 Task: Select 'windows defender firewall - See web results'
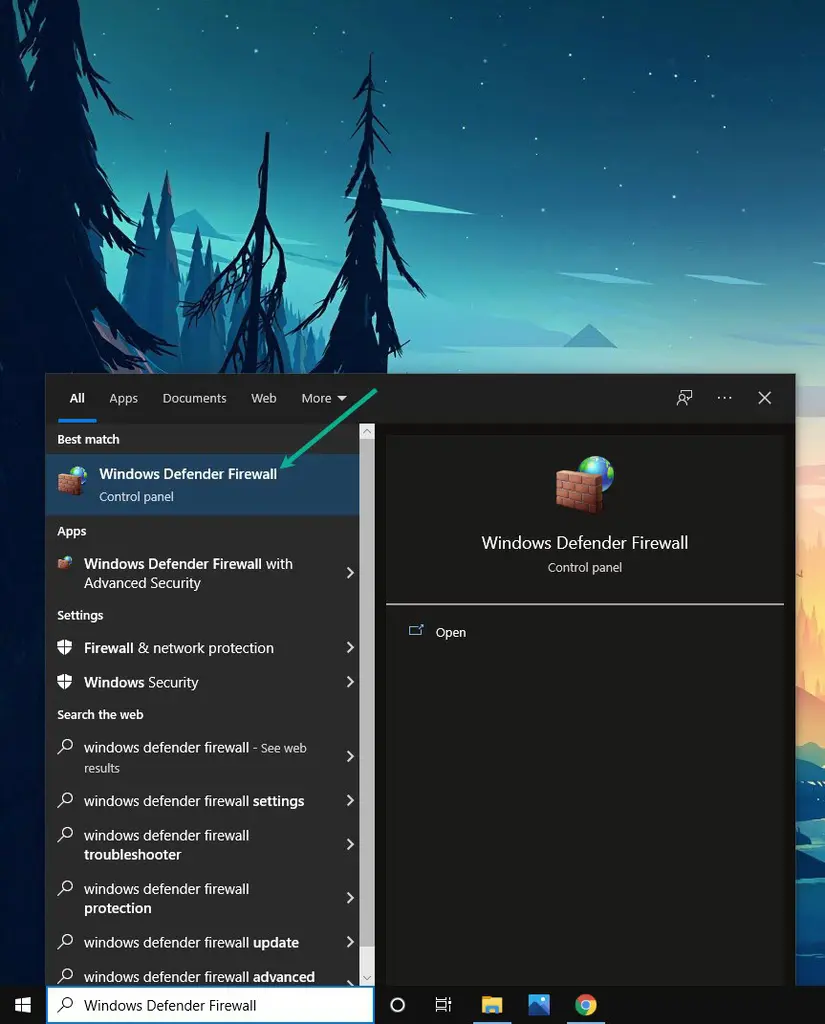[202, 757]
